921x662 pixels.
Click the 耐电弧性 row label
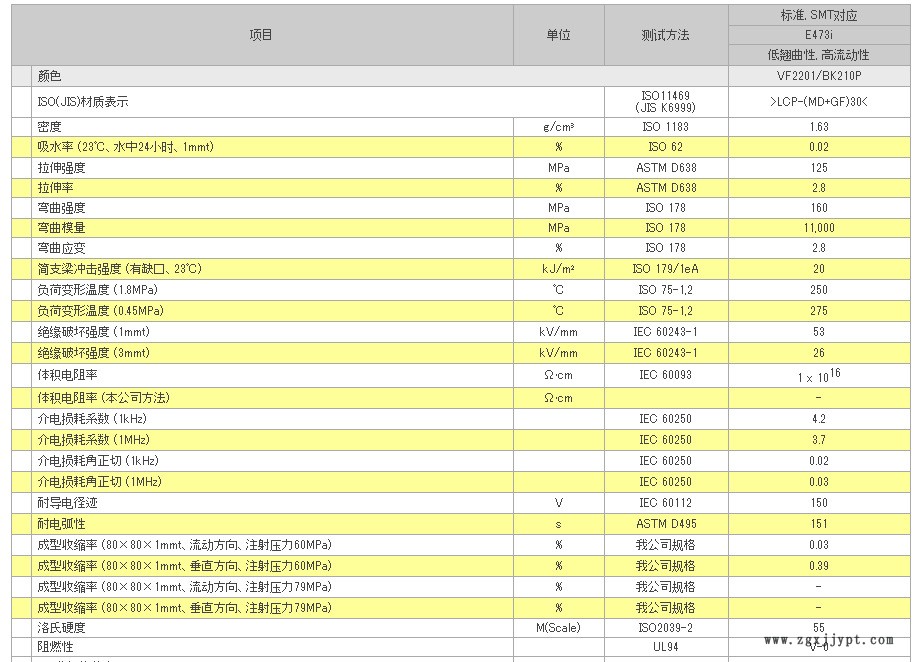(x=61, y=524)
